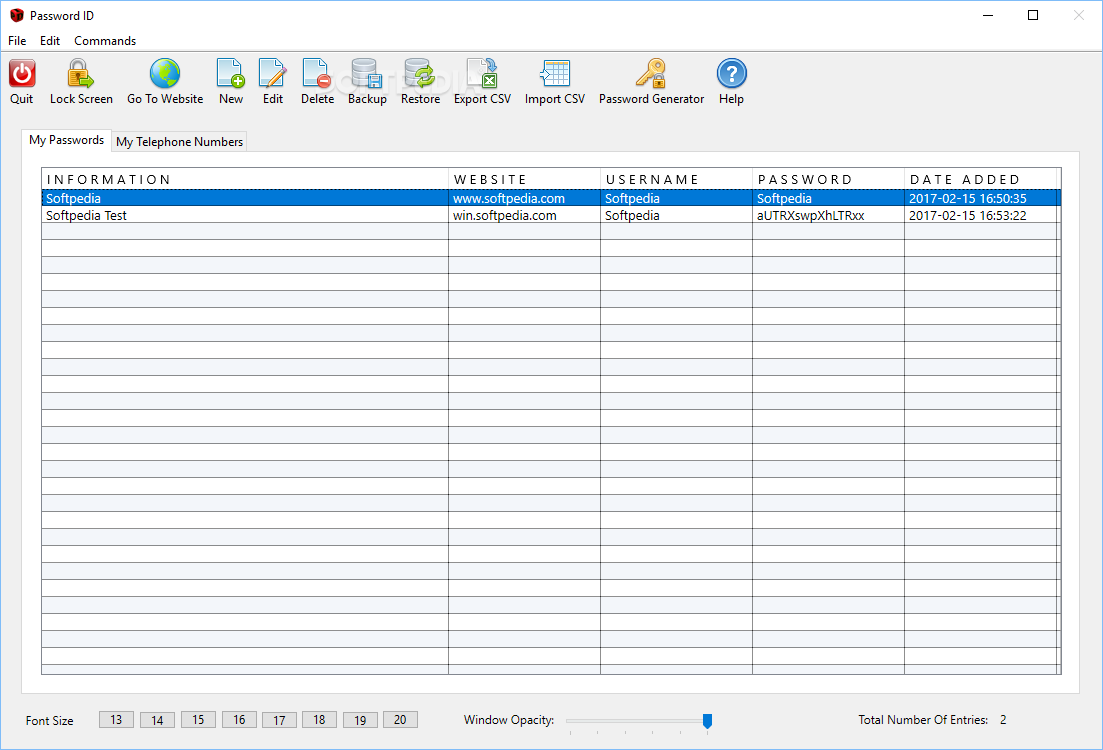This screenshot has width=1103, height=750.
Task: Set font size to 20
Action: pyautogui.click(x=400, y=720)
